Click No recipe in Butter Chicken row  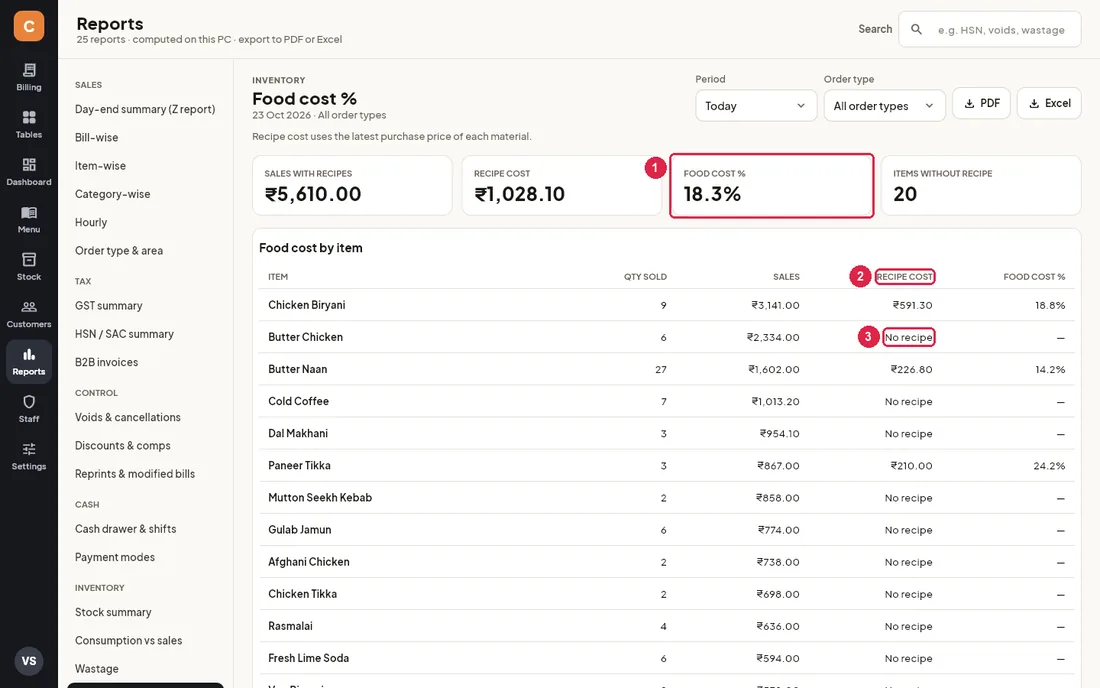[x=908, y=337]
